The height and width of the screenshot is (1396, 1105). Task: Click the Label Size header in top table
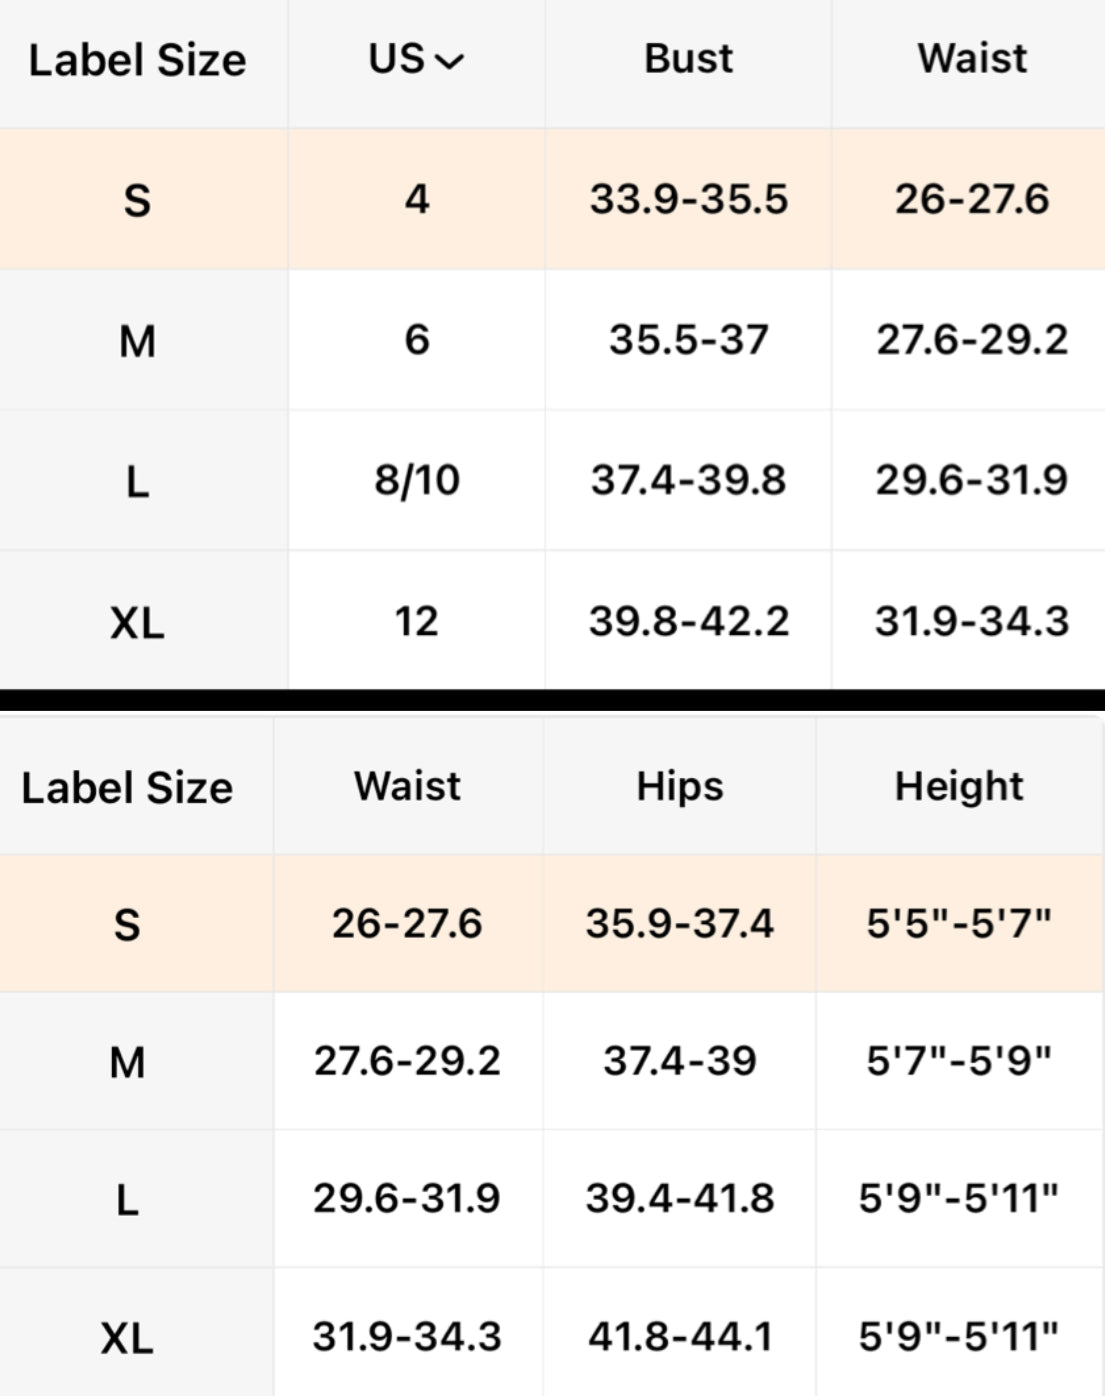(137, 60)
